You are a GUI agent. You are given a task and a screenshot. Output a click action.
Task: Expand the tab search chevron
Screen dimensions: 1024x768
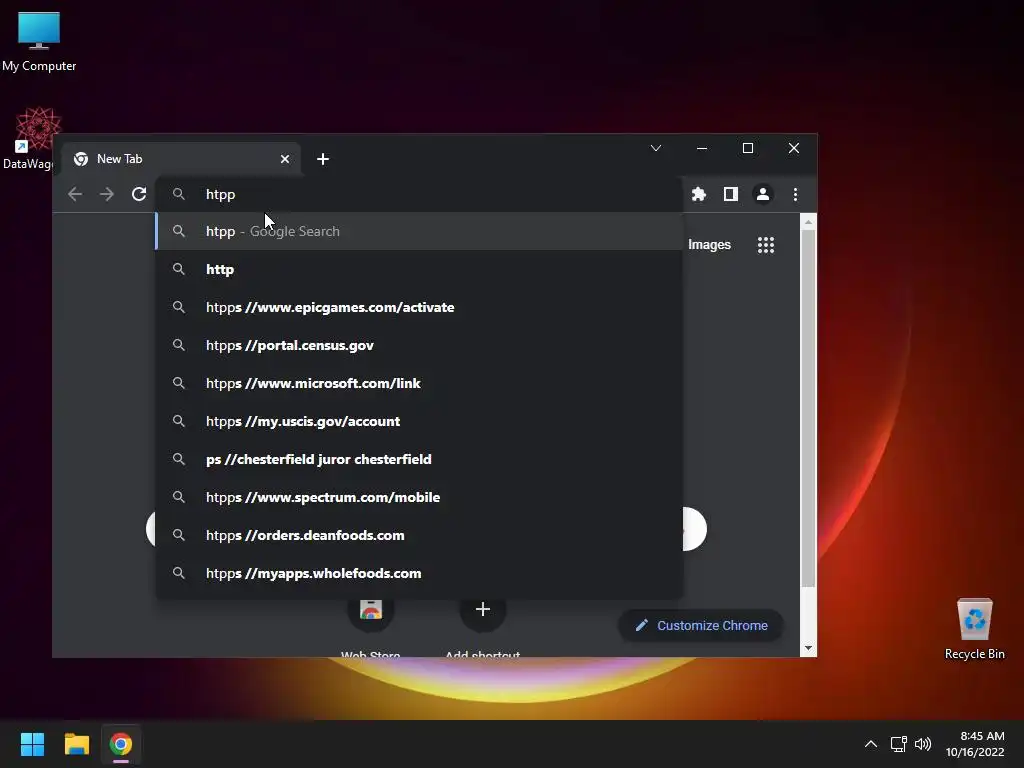(656, 148)
